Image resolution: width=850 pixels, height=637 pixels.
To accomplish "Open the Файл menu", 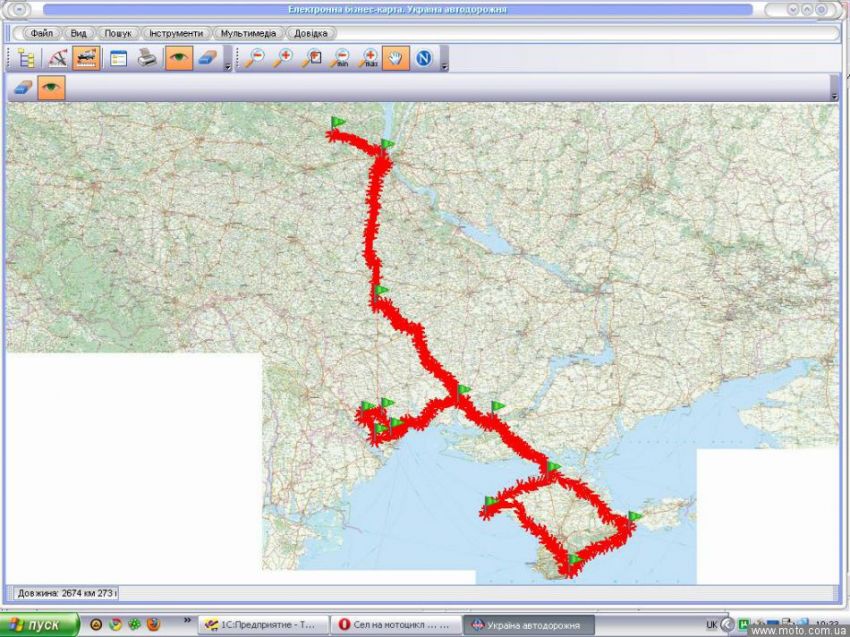I will click(x=41, y=33).
